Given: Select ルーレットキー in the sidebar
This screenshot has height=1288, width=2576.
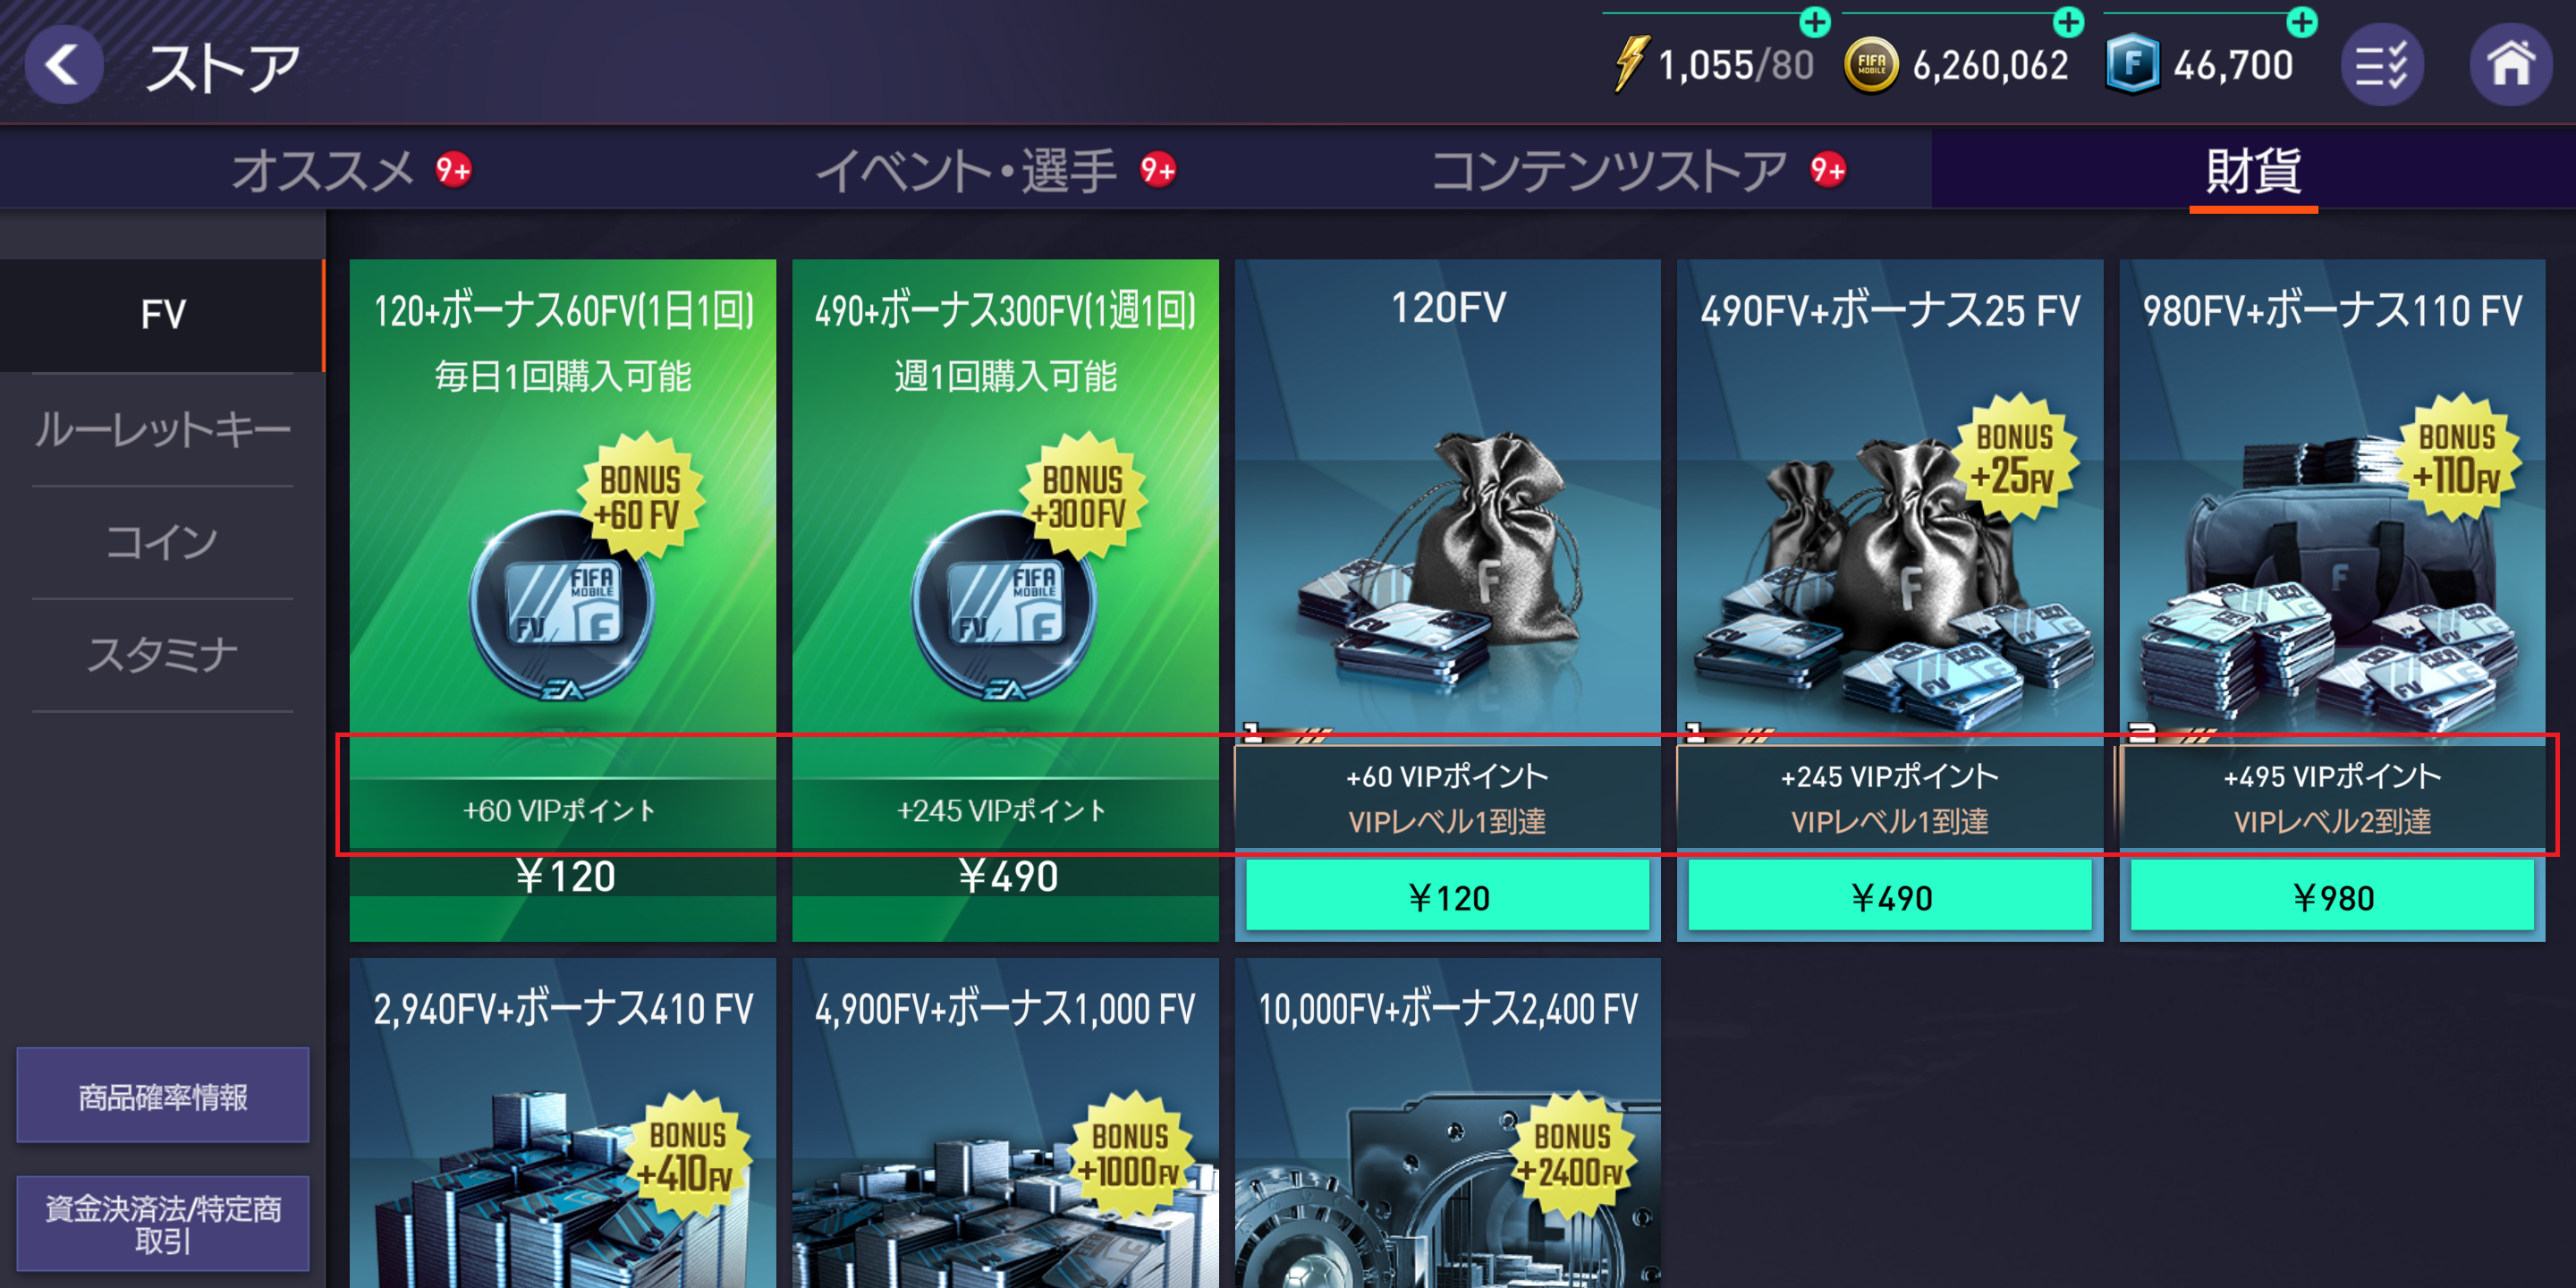Looking at the screenshot, I should pos(162,430).
